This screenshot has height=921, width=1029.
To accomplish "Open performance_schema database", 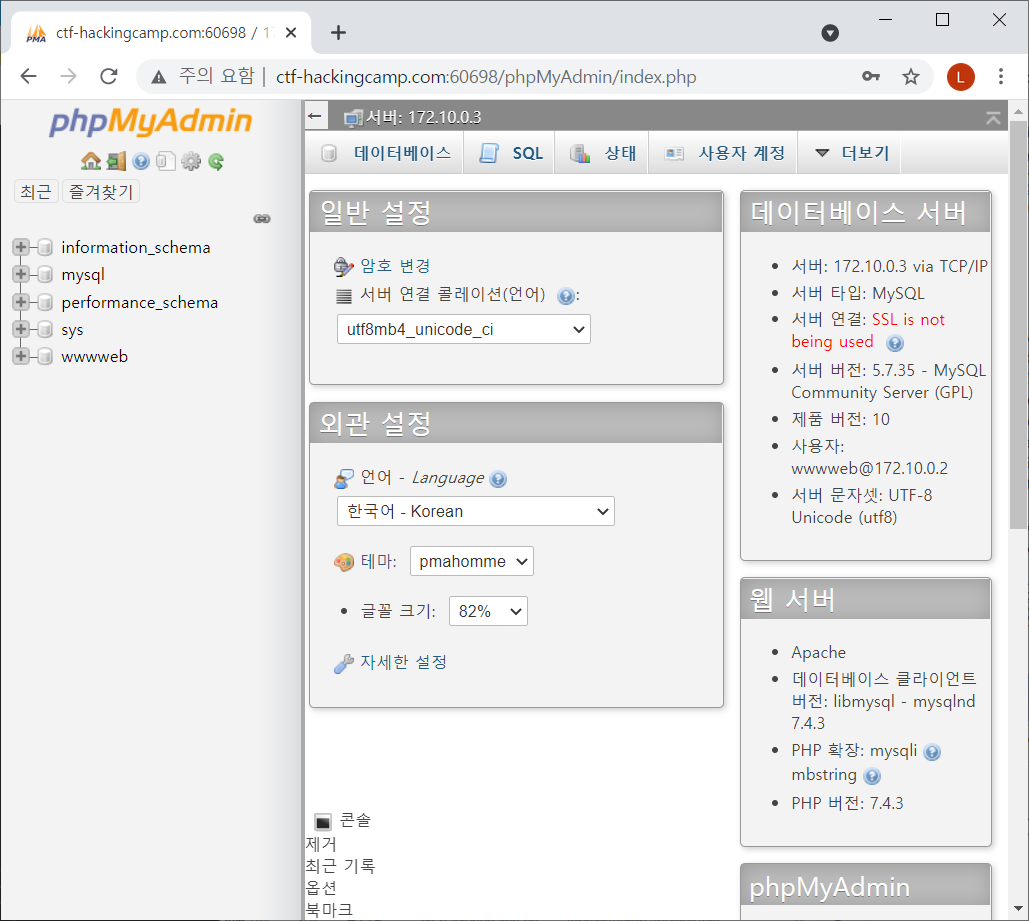I will click(x=140, y=303).
